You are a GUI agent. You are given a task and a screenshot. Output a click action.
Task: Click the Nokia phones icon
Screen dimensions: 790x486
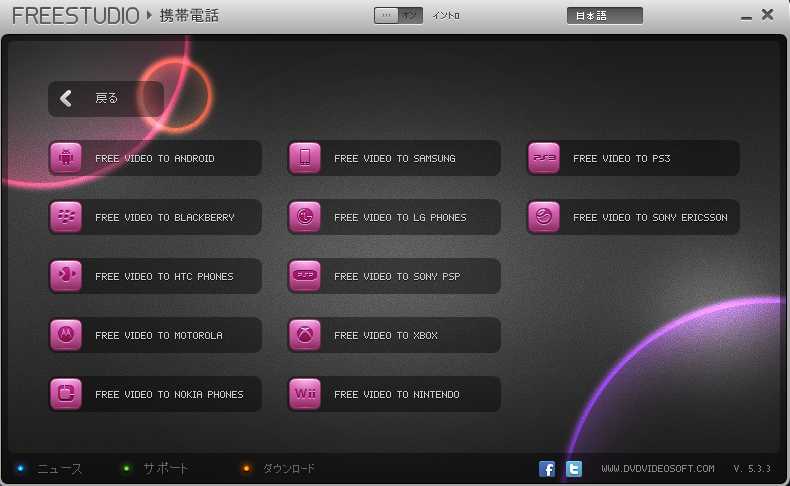(x=66, y=394)
